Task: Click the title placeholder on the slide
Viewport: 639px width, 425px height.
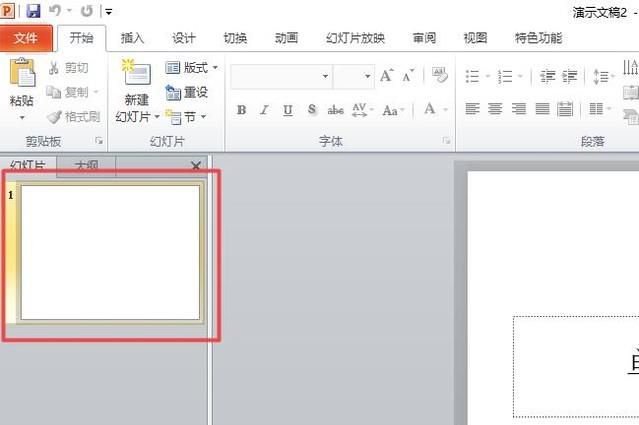Action: [576, 367]
